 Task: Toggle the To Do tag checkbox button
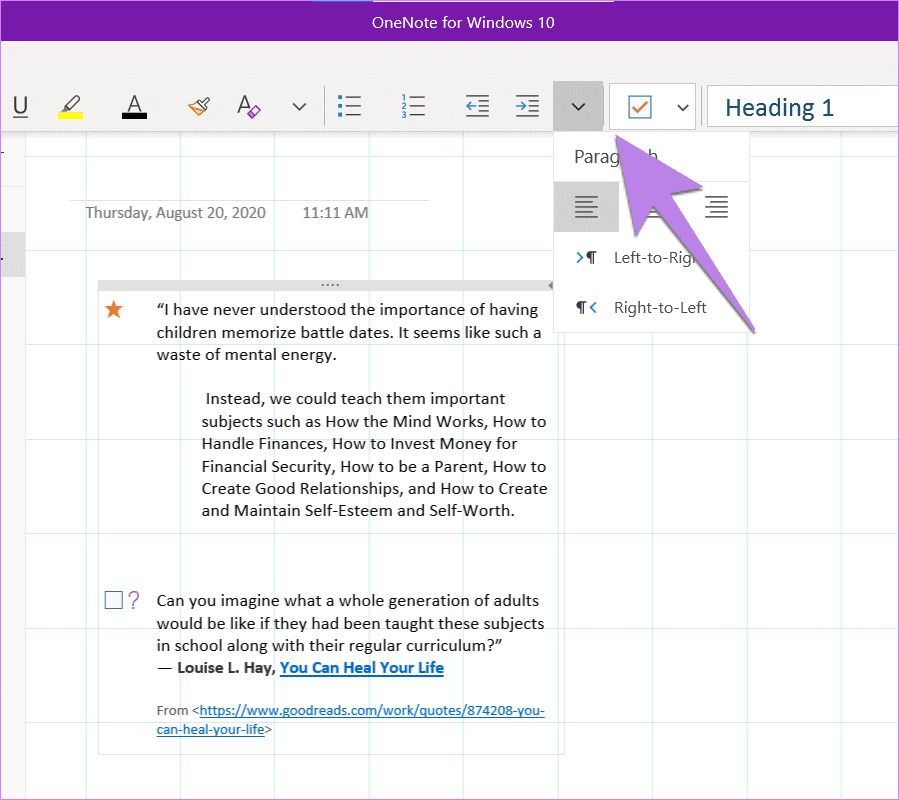(x=640, y=107)
